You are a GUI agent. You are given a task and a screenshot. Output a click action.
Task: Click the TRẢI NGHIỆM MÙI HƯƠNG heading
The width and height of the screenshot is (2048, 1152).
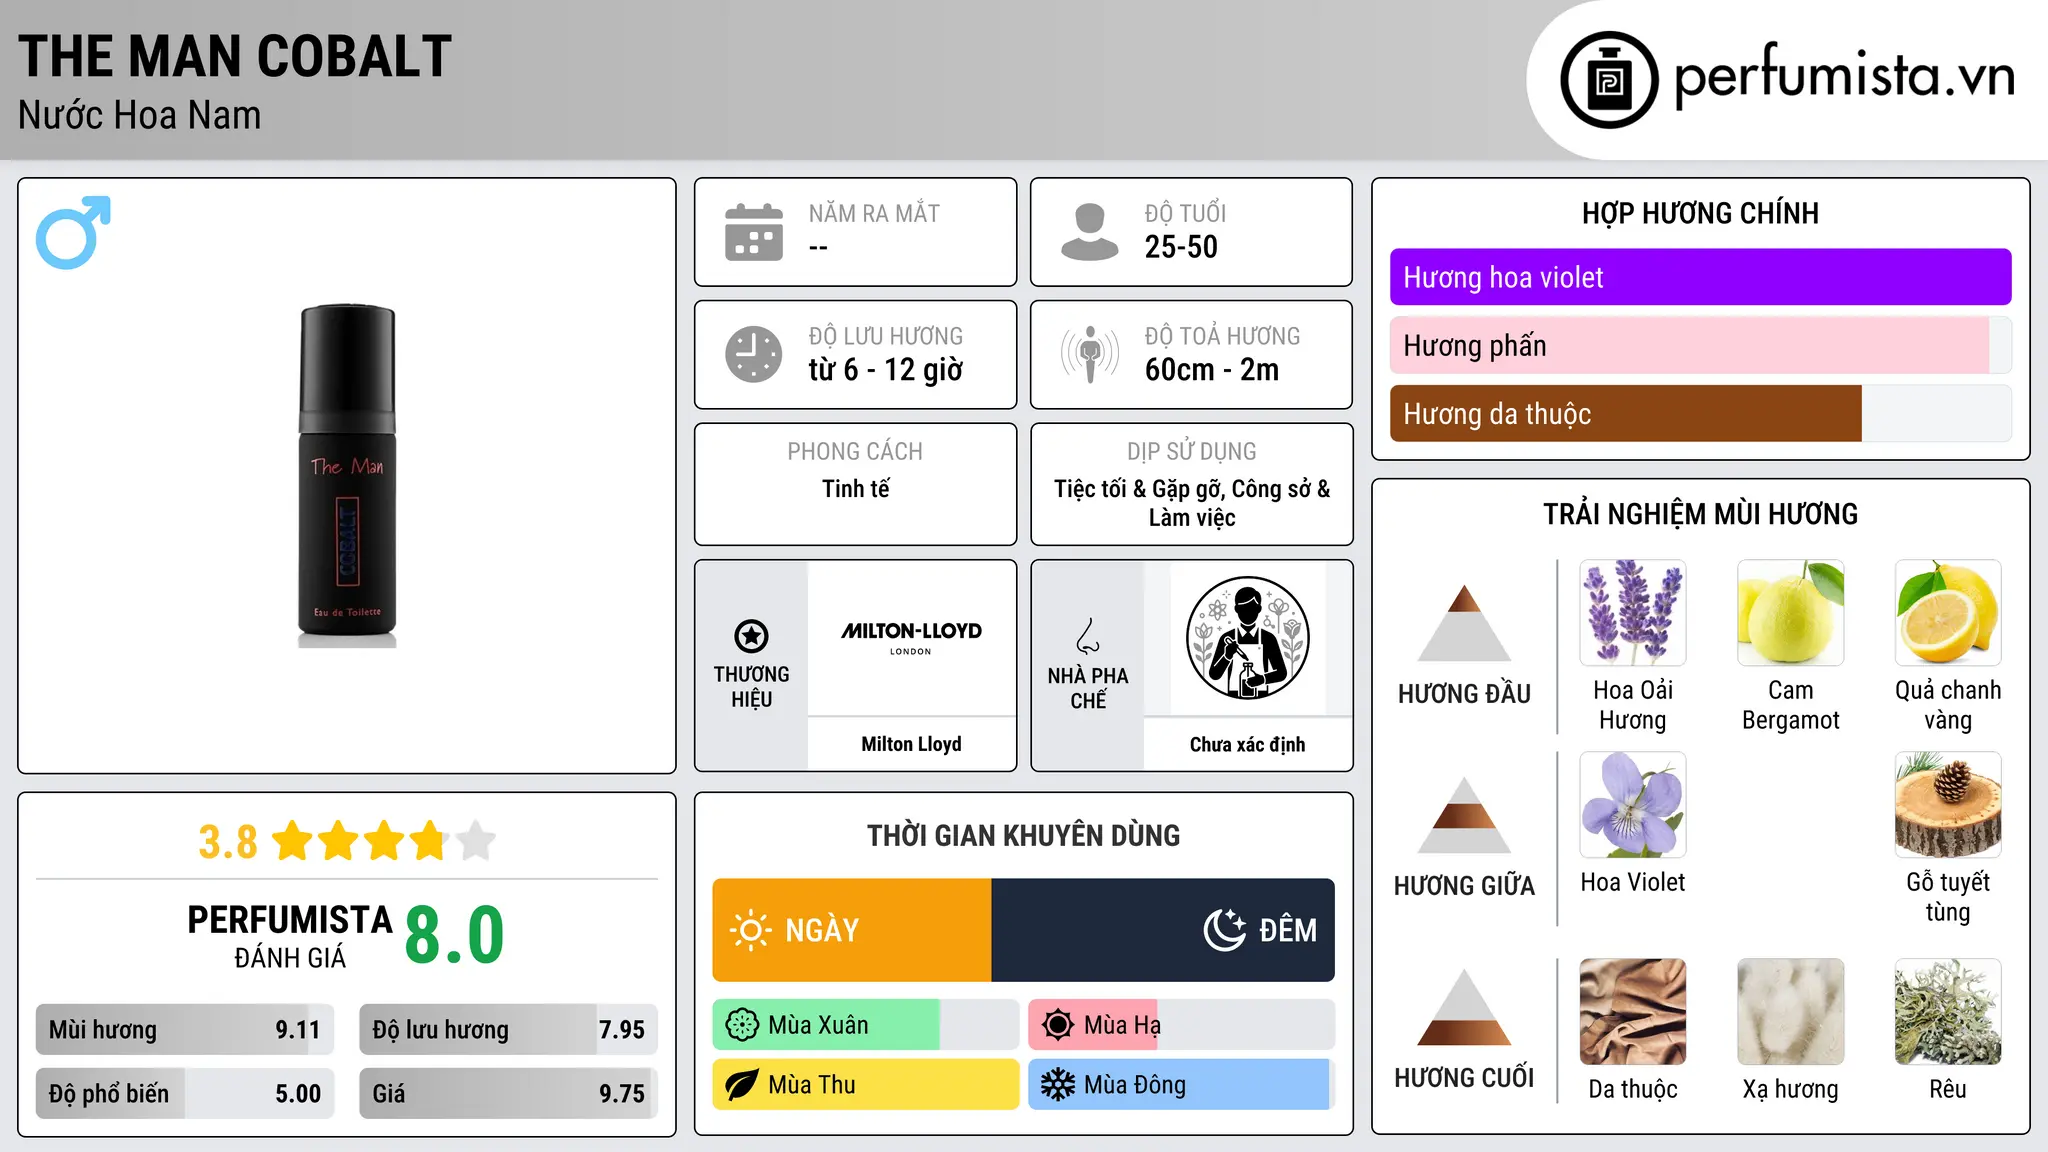point(1700,514)
